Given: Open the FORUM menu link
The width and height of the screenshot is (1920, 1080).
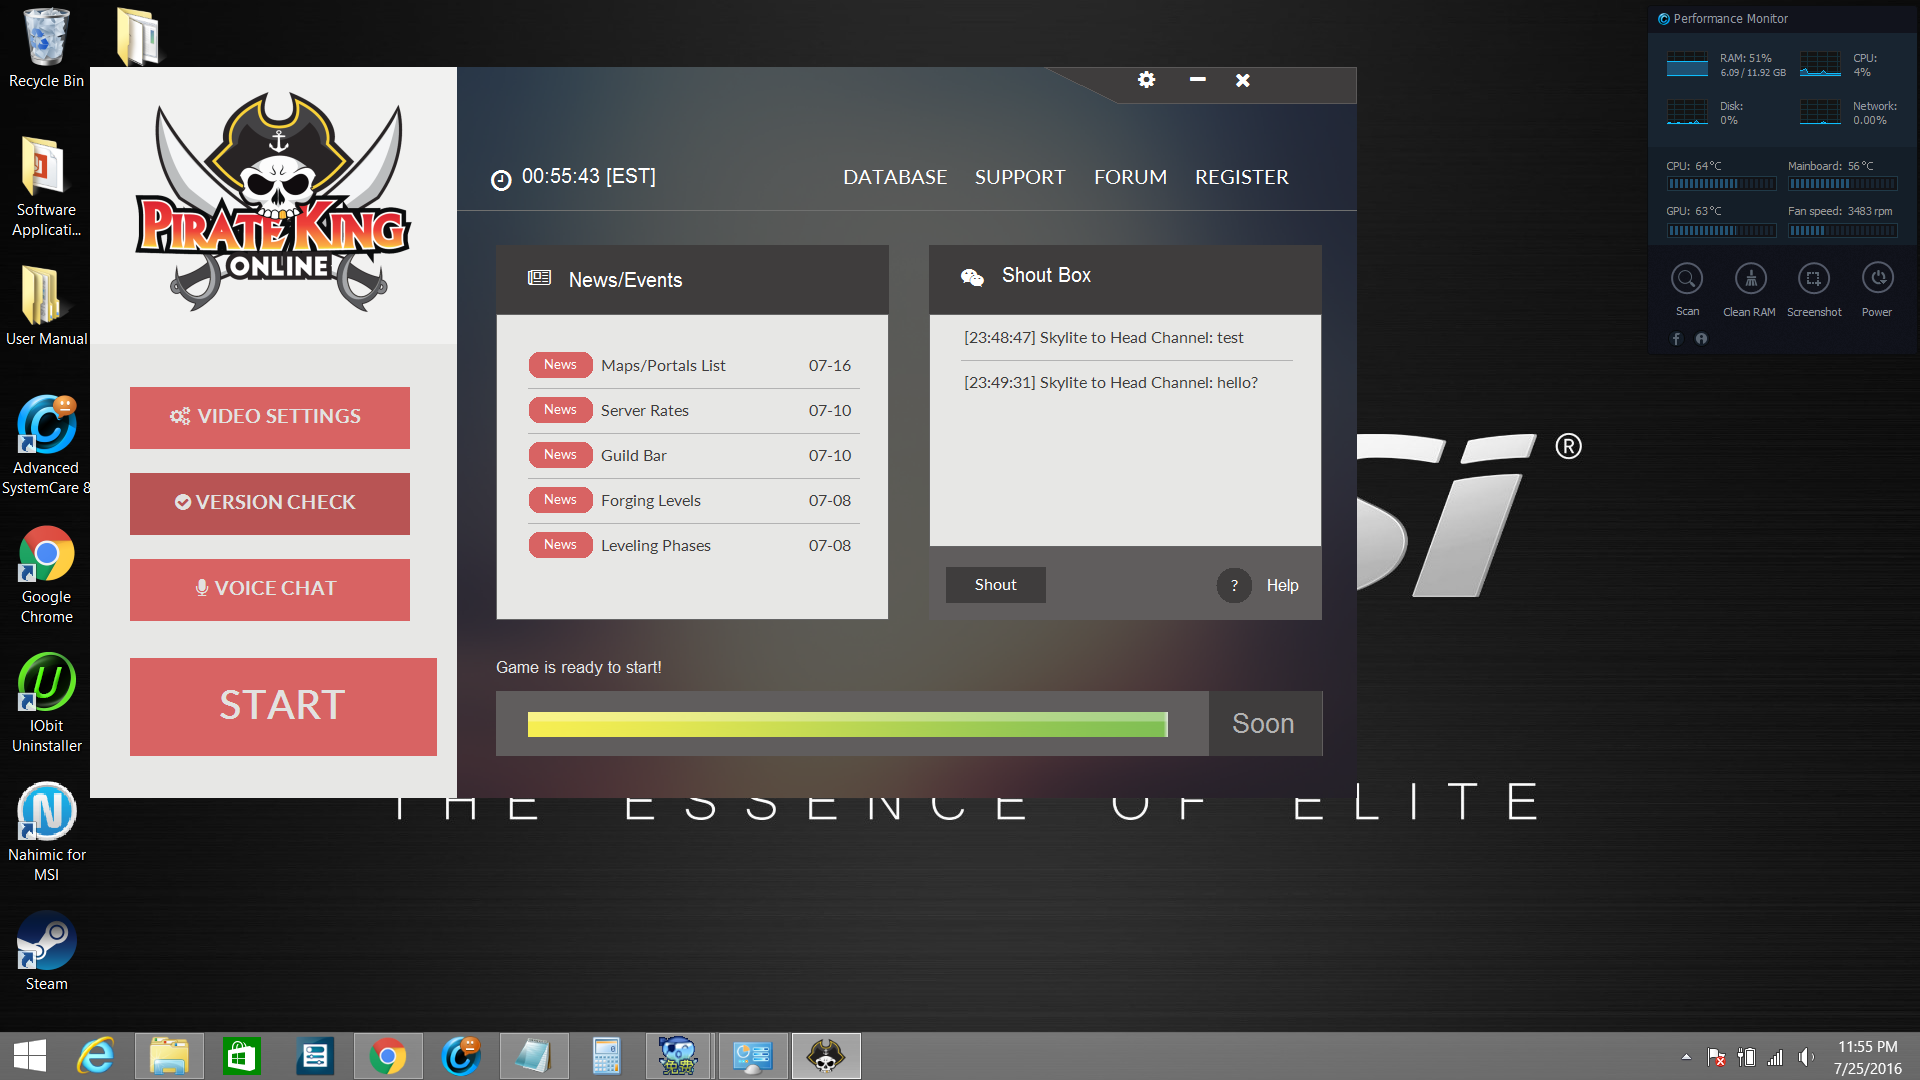Looking at the screenshot, I should coord(1130,178).
